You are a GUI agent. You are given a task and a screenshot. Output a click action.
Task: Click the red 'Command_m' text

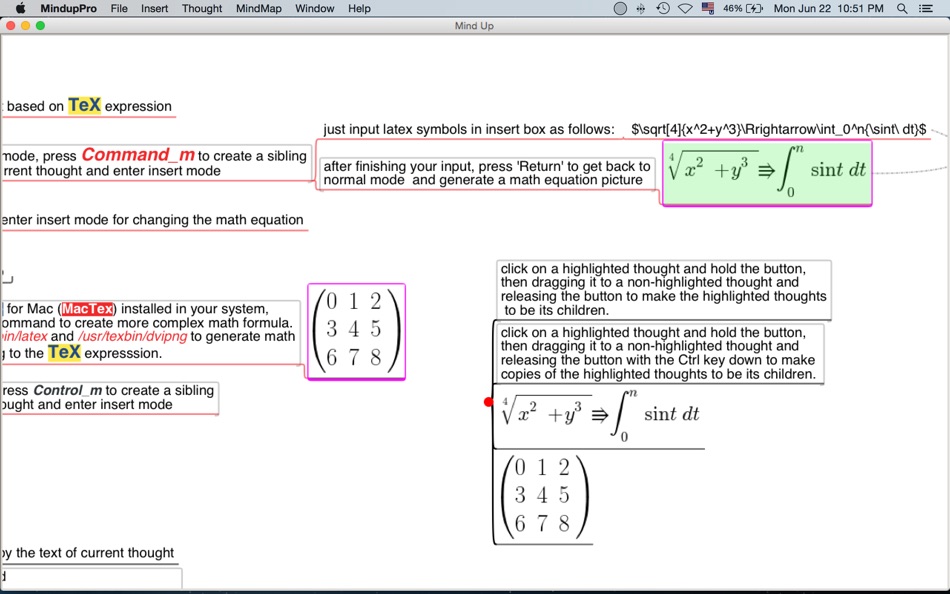click(x=138, y=155)
